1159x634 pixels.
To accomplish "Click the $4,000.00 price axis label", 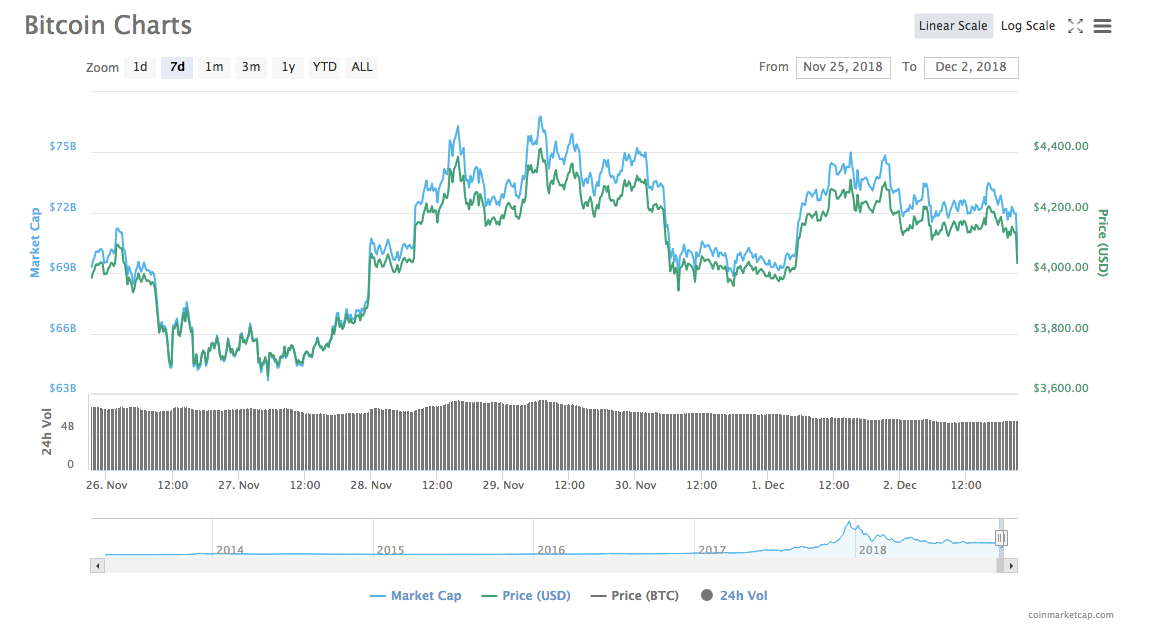I will click(x=1061, y=267).
